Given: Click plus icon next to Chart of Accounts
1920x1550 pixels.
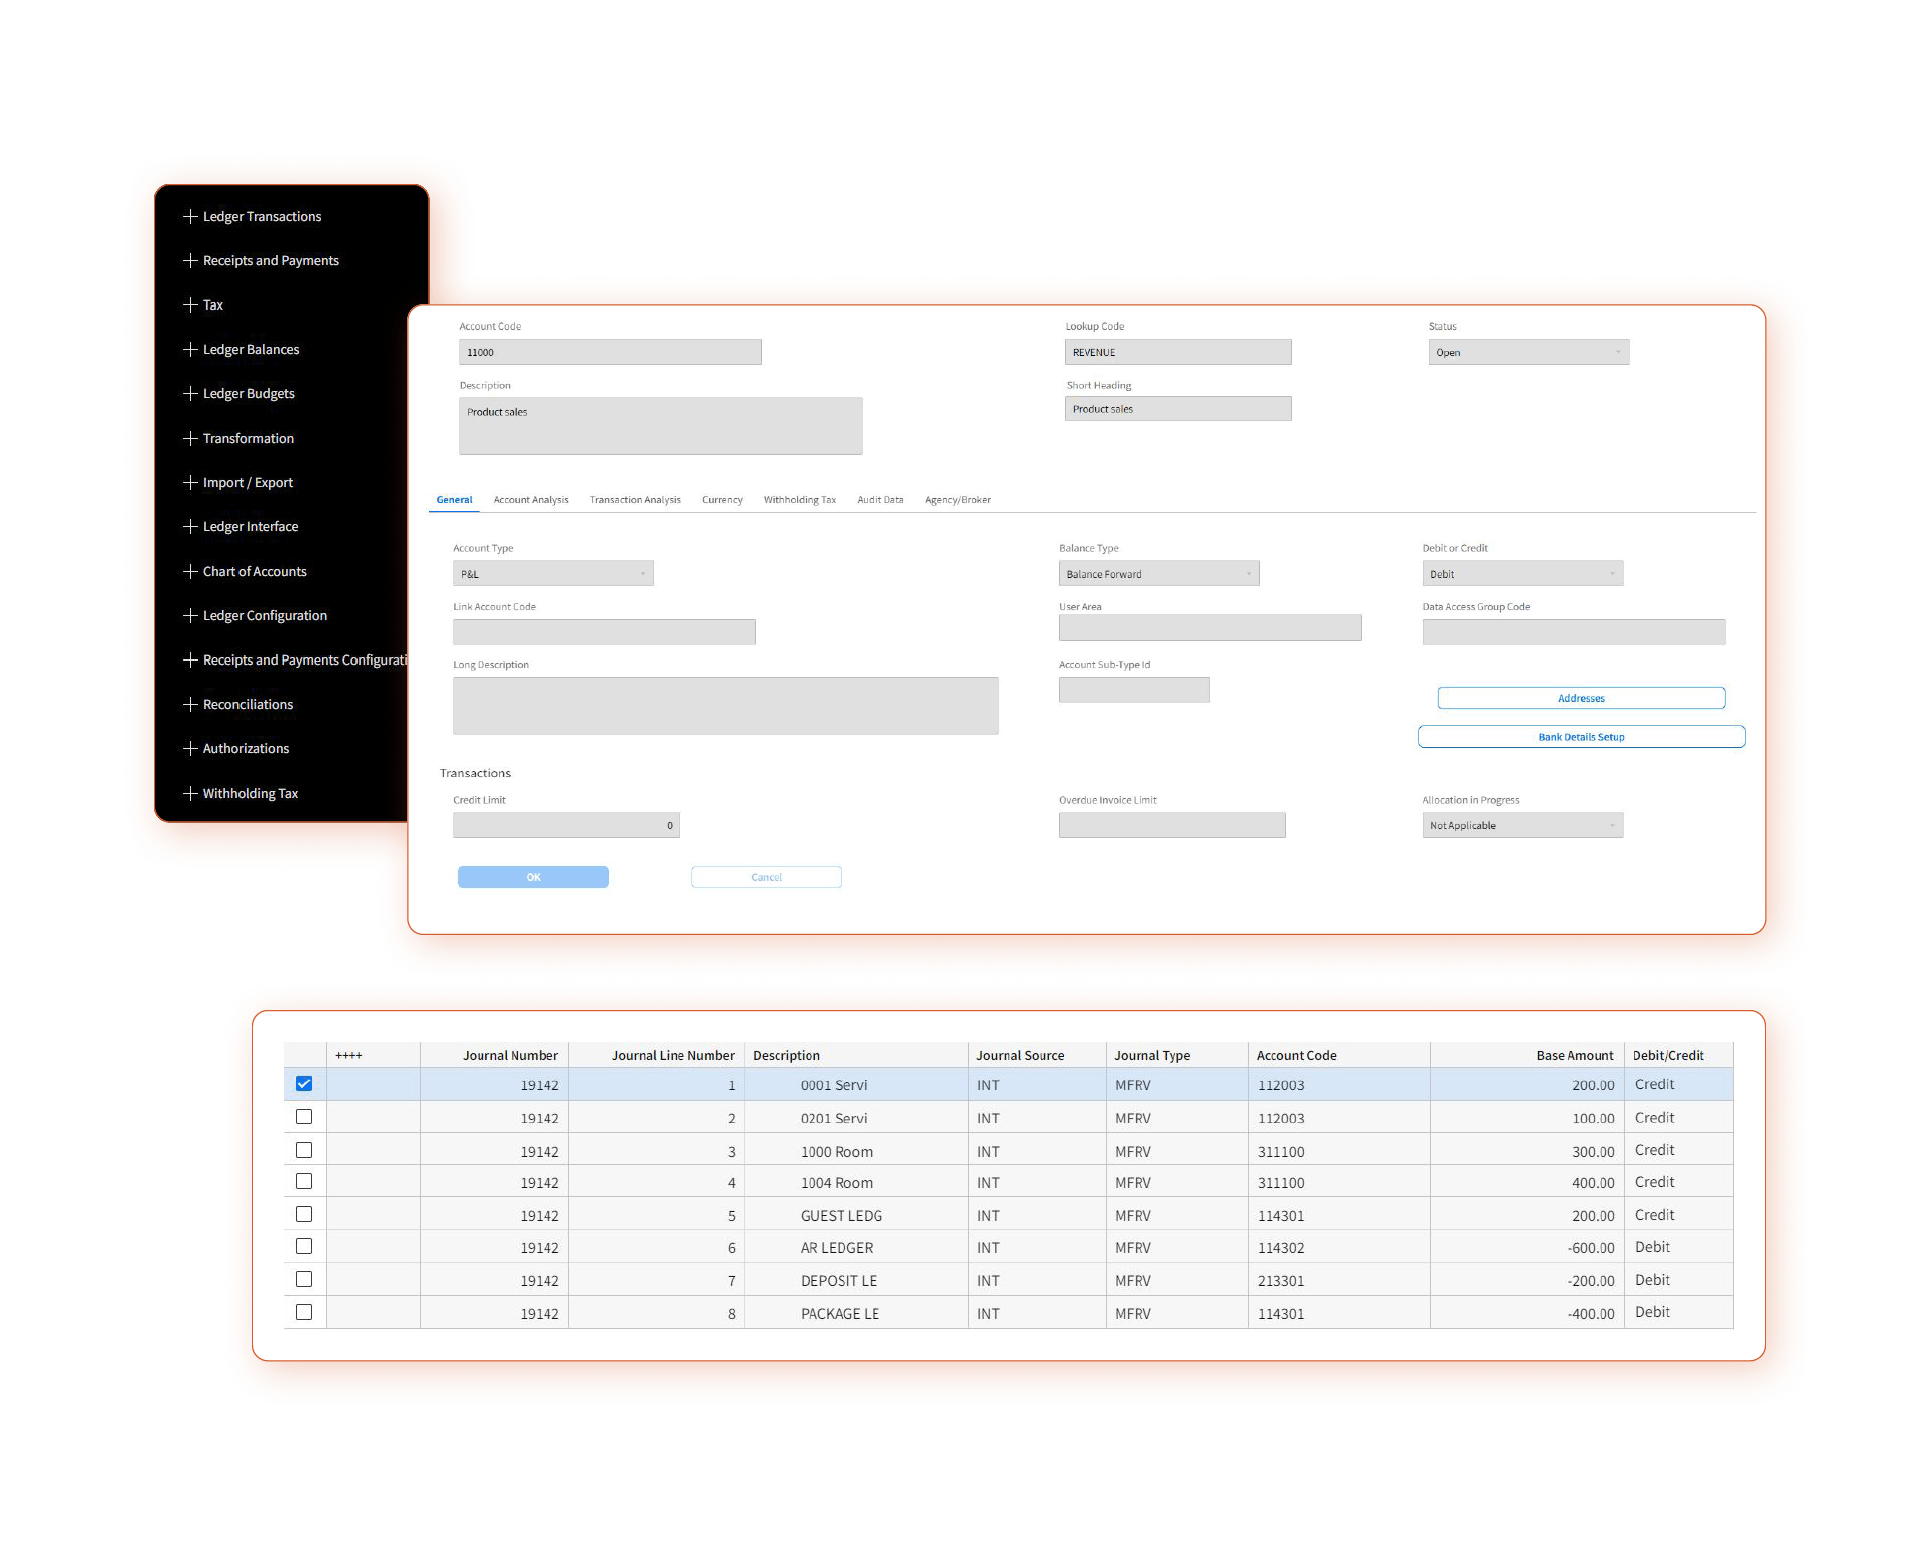Looking at the screenshot, I should [190, 571].
